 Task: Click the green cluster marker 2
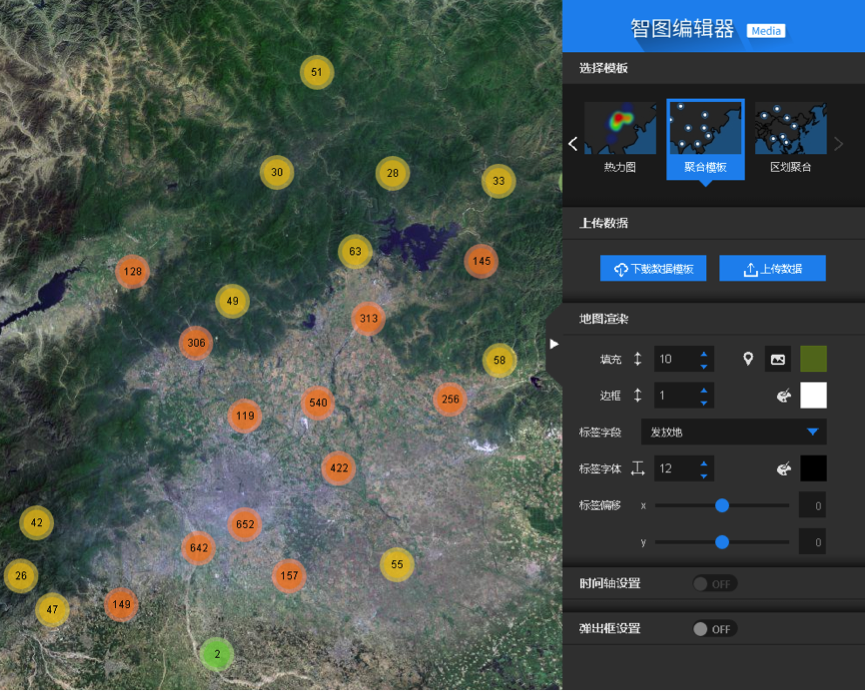(217, 654)
